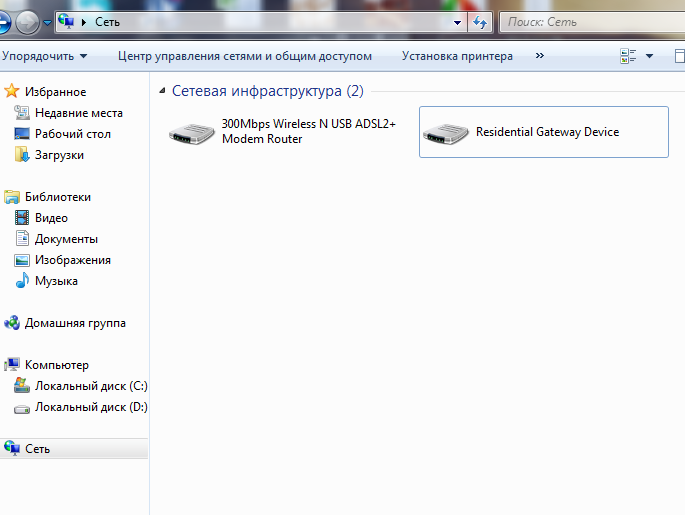This screenshot has height=515, width=685.
Task: Expand the breadcrumb arrow before Сеть
Action: coord(84,22)
